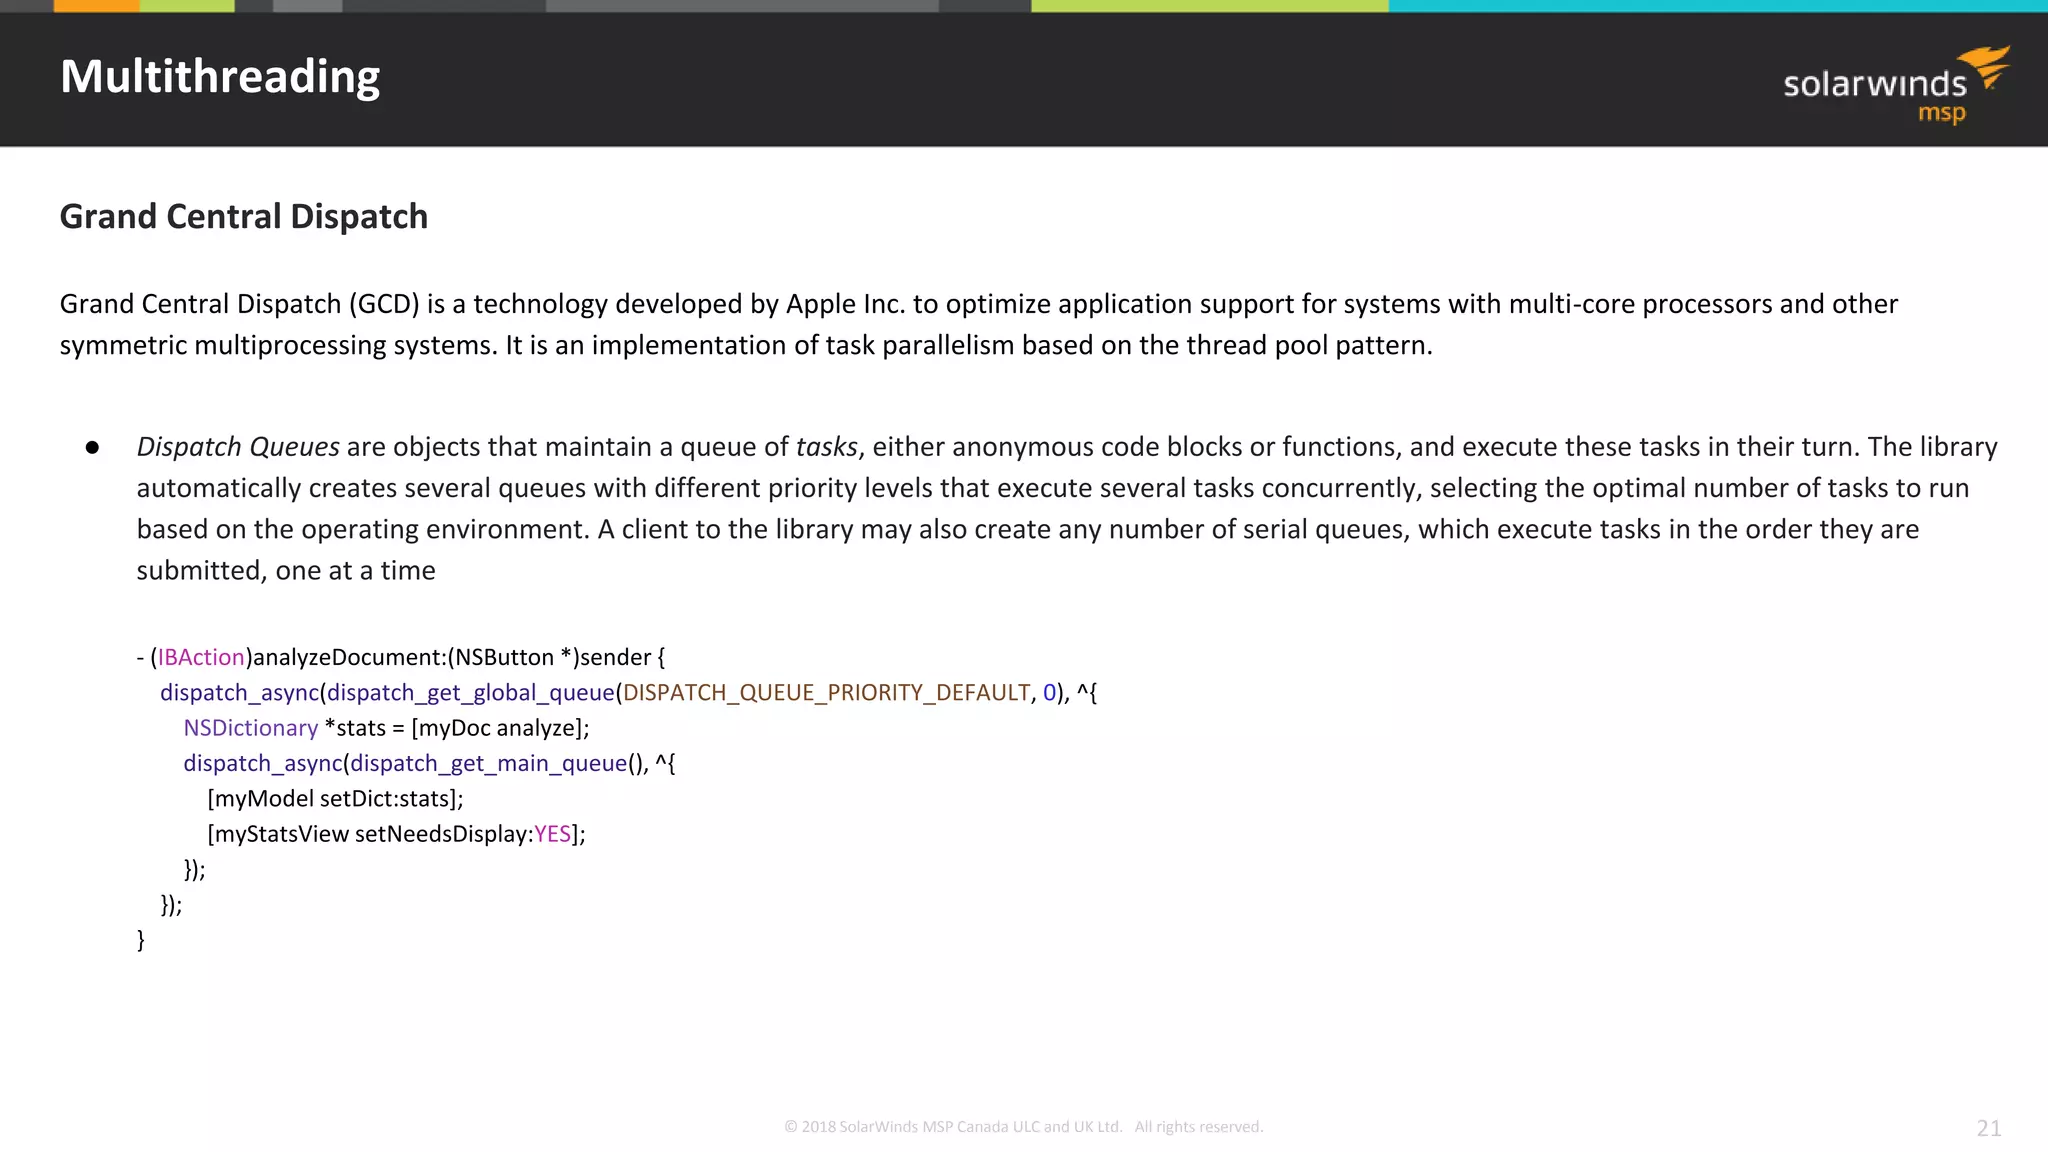Click the copyright notice footer text
Screen dimensions: 2048x1152
(1024, 1127)
